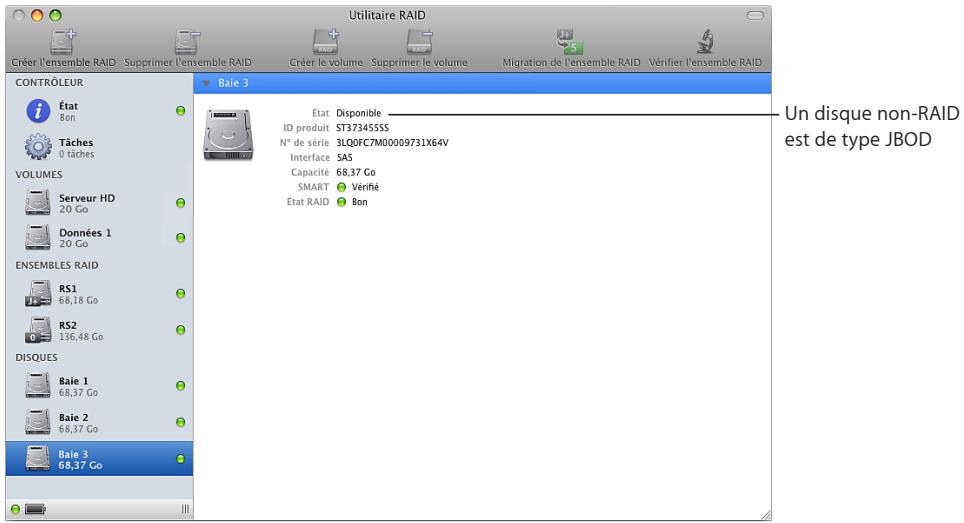This screenshot has width=964, height=523.
Task: Click the Baie 3 header title
Action: click(233, 83)
